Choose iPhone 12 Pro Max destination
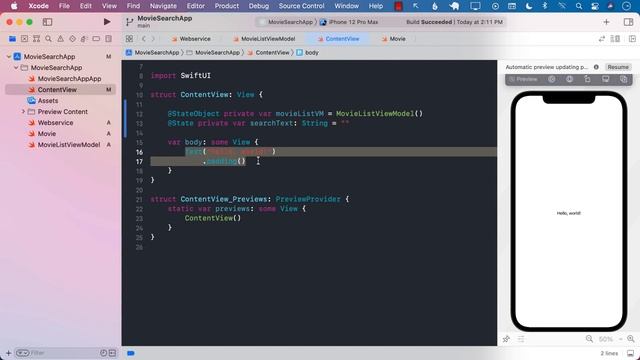Image resolution: width=640 pixels, height=360 pixels. click(349, 22)
